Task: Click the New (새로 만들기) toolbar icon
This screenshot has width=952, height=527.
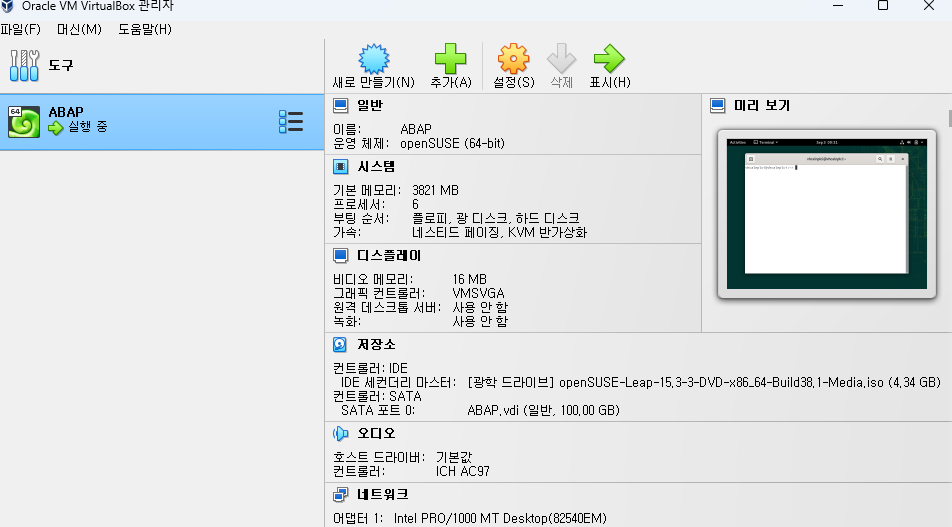Action: tap(373, 59)
